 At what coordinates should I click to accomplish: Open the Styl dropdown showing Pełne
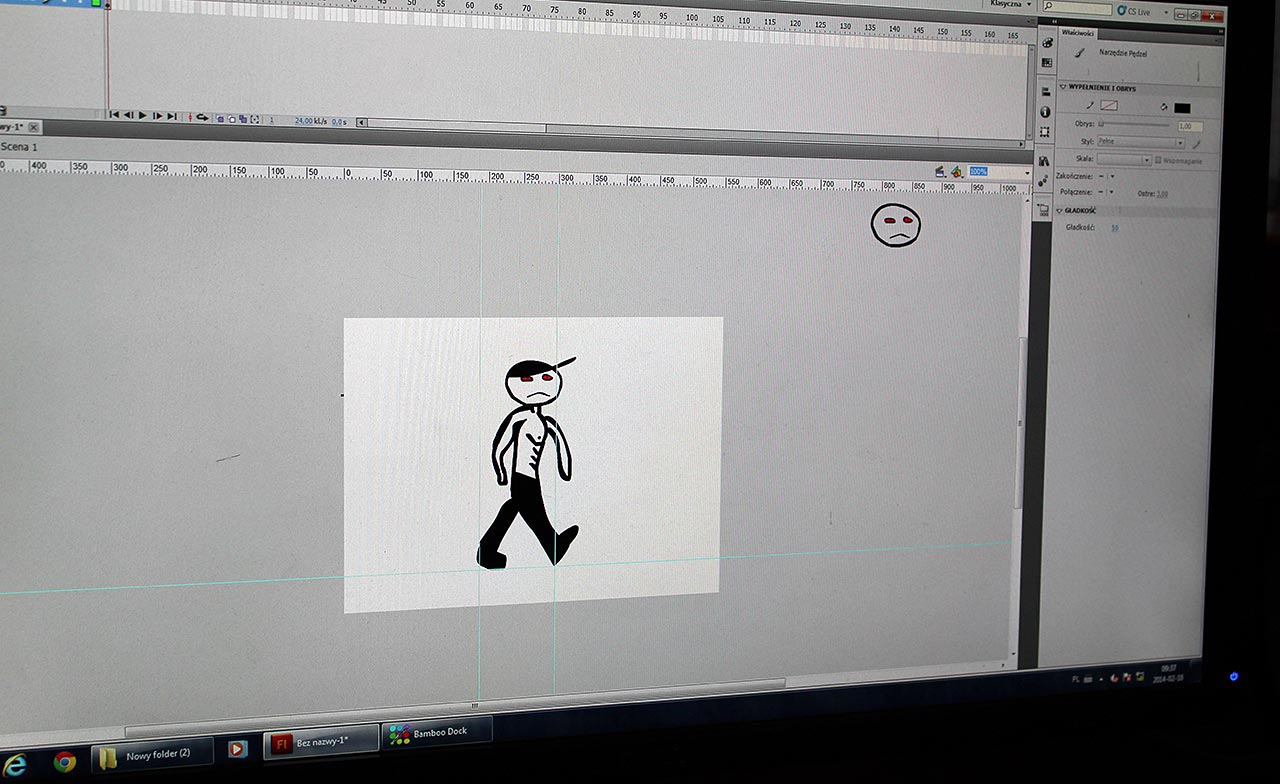pos(1141,143)
